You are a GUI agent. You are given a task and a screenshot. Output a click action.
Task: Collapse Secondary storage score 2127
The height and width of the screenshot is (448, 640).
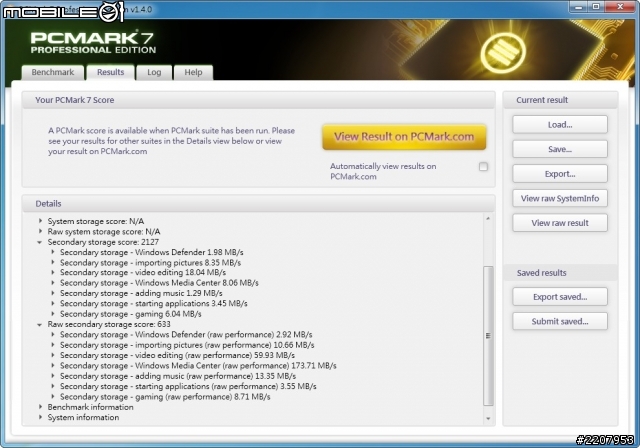(40, 242)
